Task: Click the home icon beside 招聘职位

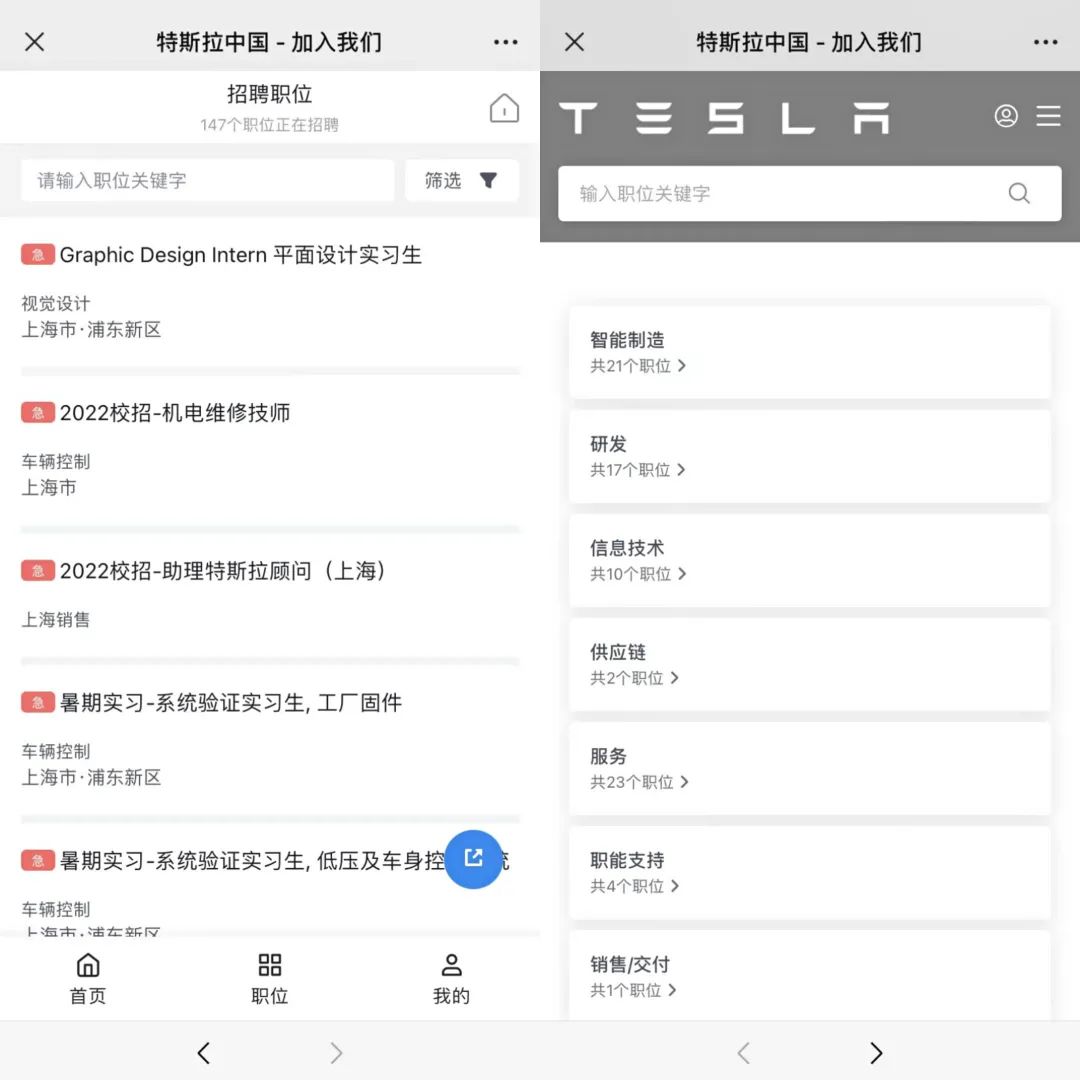Action: point(504,108)
